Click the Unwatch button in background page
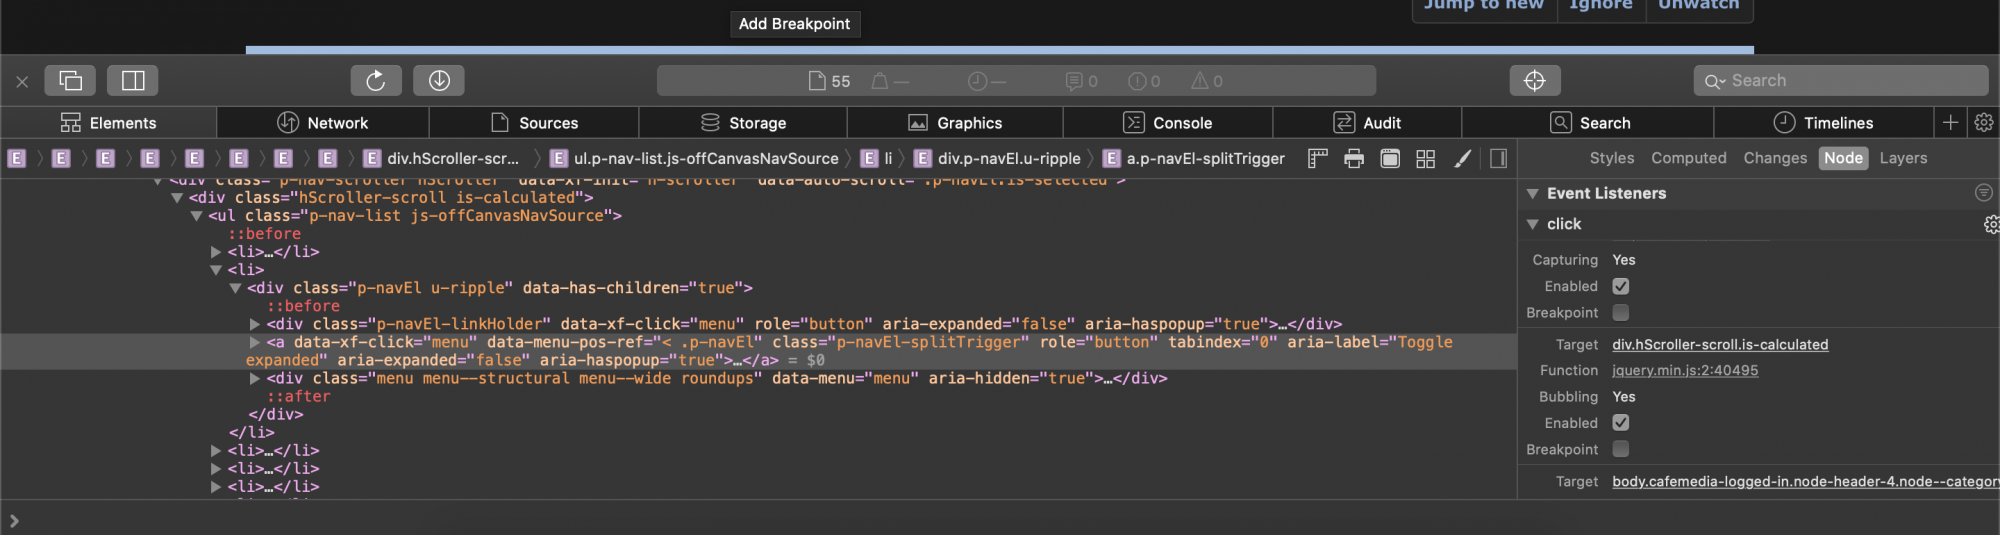2000x535 pixels. (x=1699, y=6)
